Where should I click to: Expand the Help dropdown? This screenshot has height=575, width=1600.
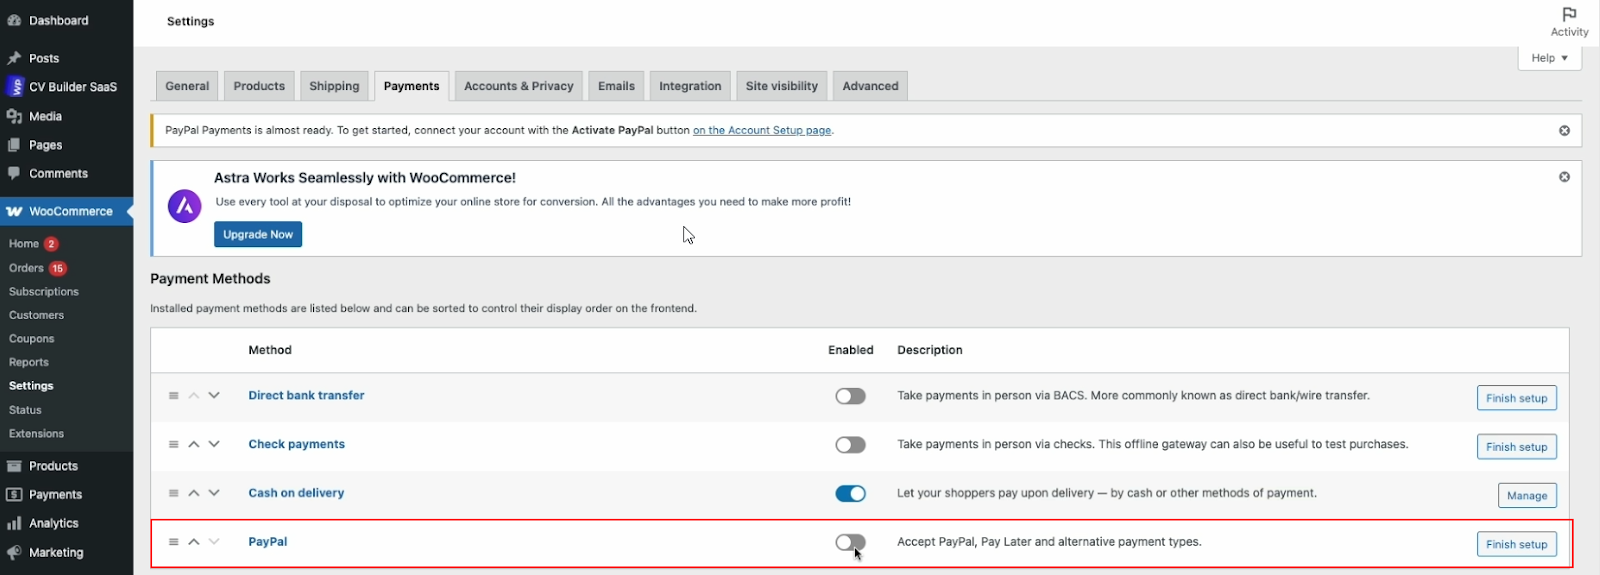click(x=1550, y=58)
